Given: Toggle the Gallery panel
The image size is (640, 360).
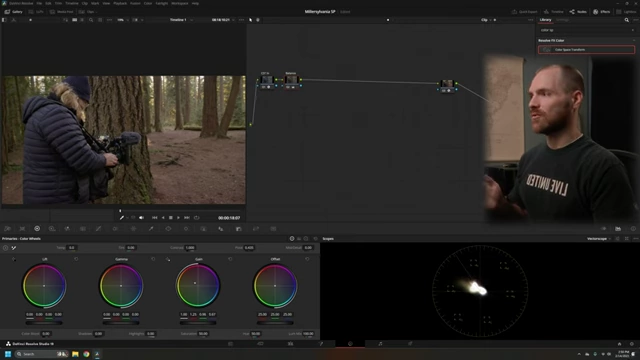Looking at the screenshot, I should (13, 11).
